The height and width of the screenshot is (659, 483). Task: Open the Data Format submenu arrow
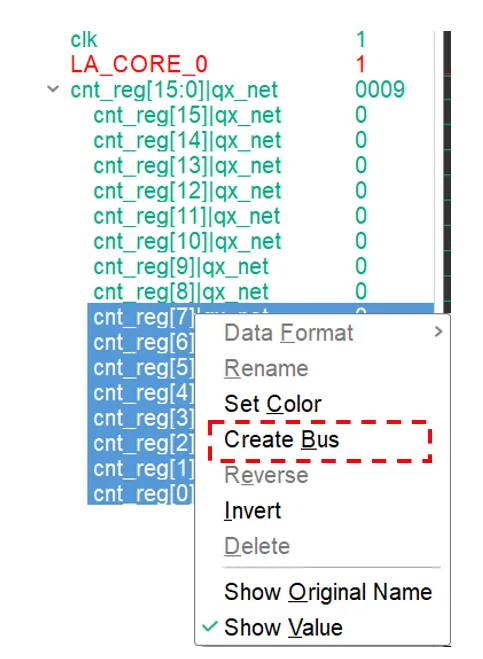coord(438,332)
